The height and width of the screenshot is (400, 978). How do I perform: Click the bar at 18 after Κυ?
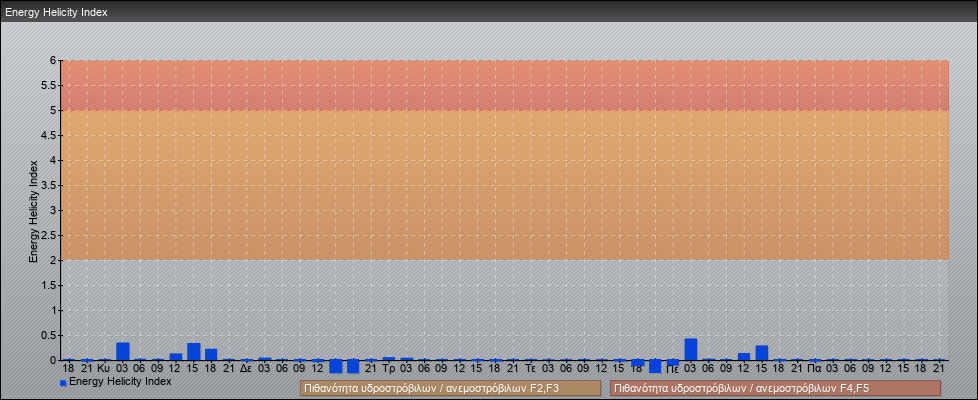pos(211,354)
